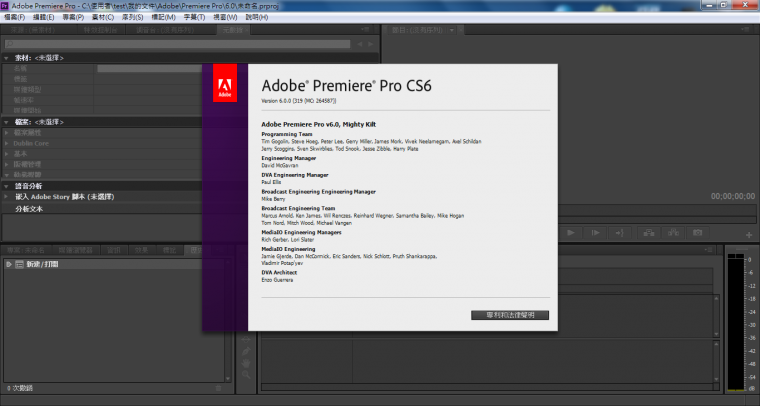Click the Export Frame camera icon
Viewport: 760px width, 406px height.
(x=697, y=233)
